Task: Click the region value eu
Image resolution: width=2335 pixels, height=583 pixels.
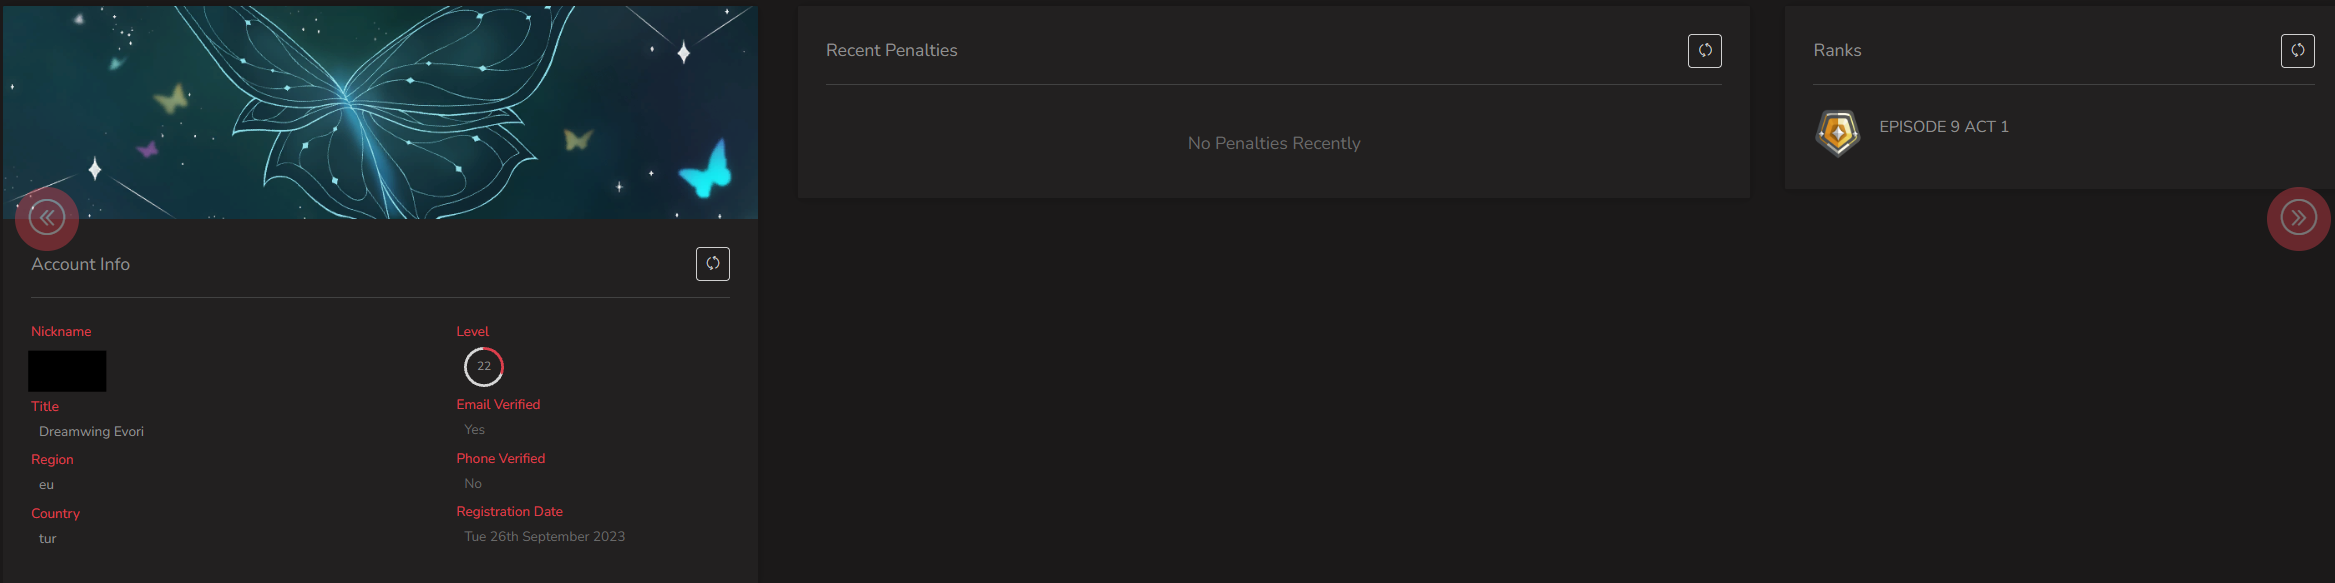Action: coord(46,485)
